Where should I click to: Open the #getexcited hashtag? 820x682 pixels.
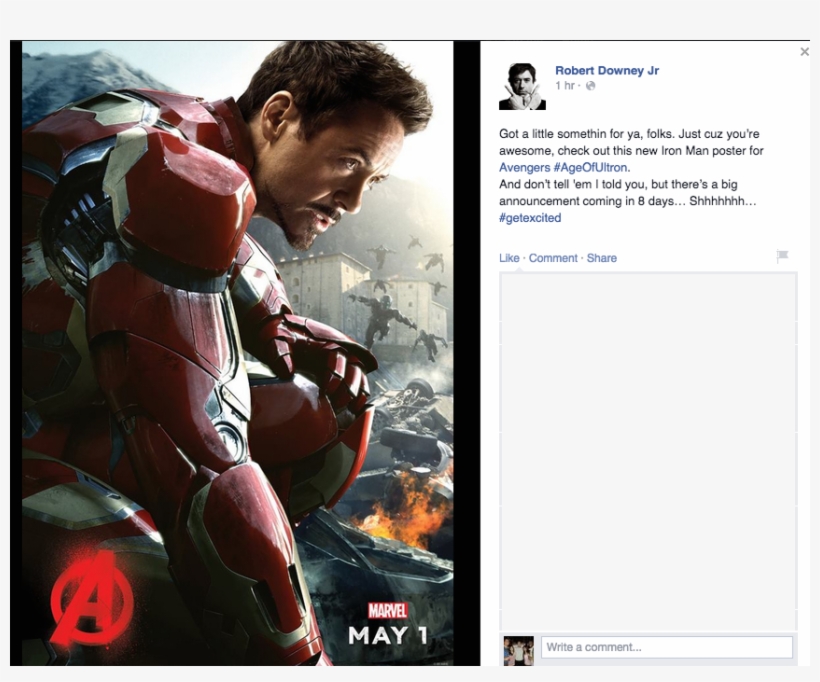click(x=530, y=218)
